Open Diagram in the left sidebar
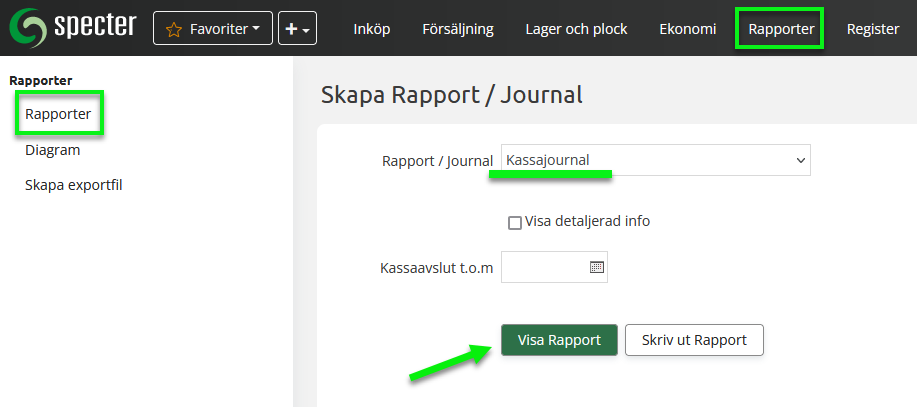Image resolution: width=917 pixels, height=407 pixels. [52, 150]
